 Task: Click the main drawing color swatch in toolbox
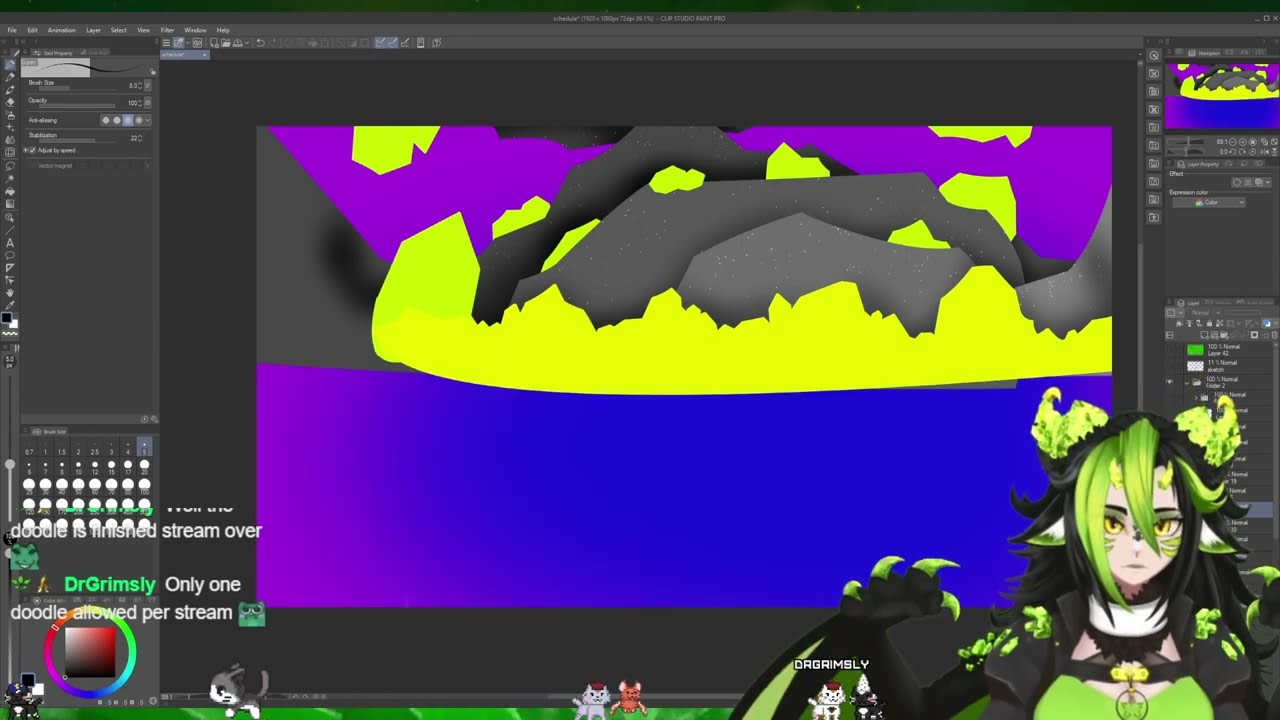point(7,318)
